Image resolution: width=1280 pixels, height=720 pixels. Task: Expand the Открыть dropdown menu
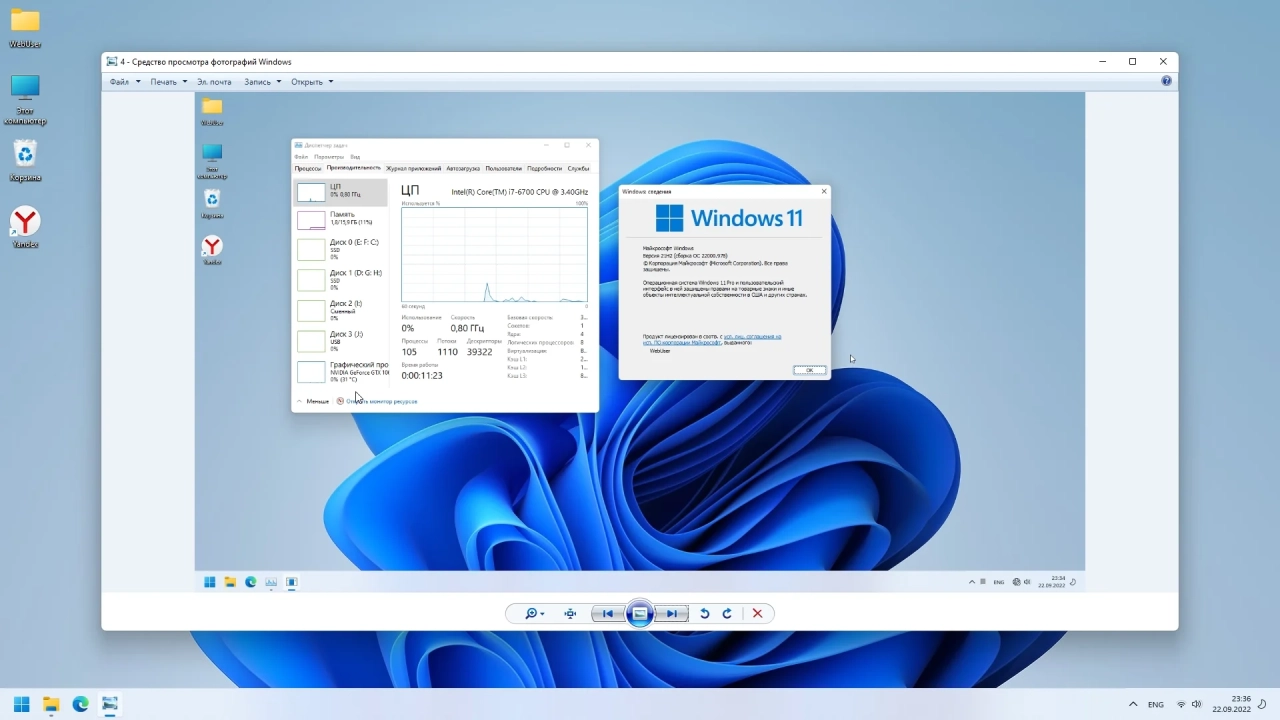[312, 82]
